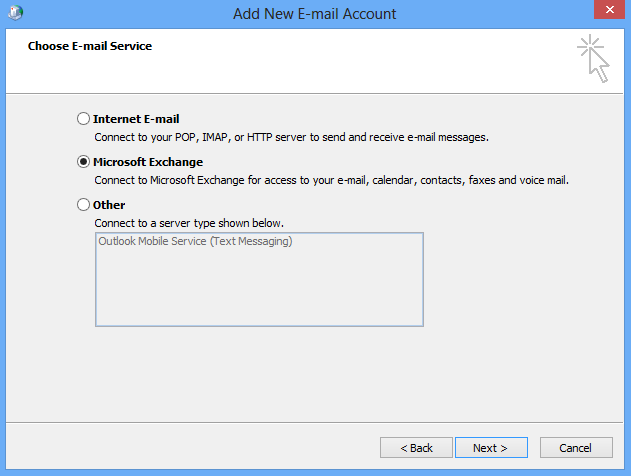Choose the Other radio option
This screenshot has width=631, height=476.
83,205
